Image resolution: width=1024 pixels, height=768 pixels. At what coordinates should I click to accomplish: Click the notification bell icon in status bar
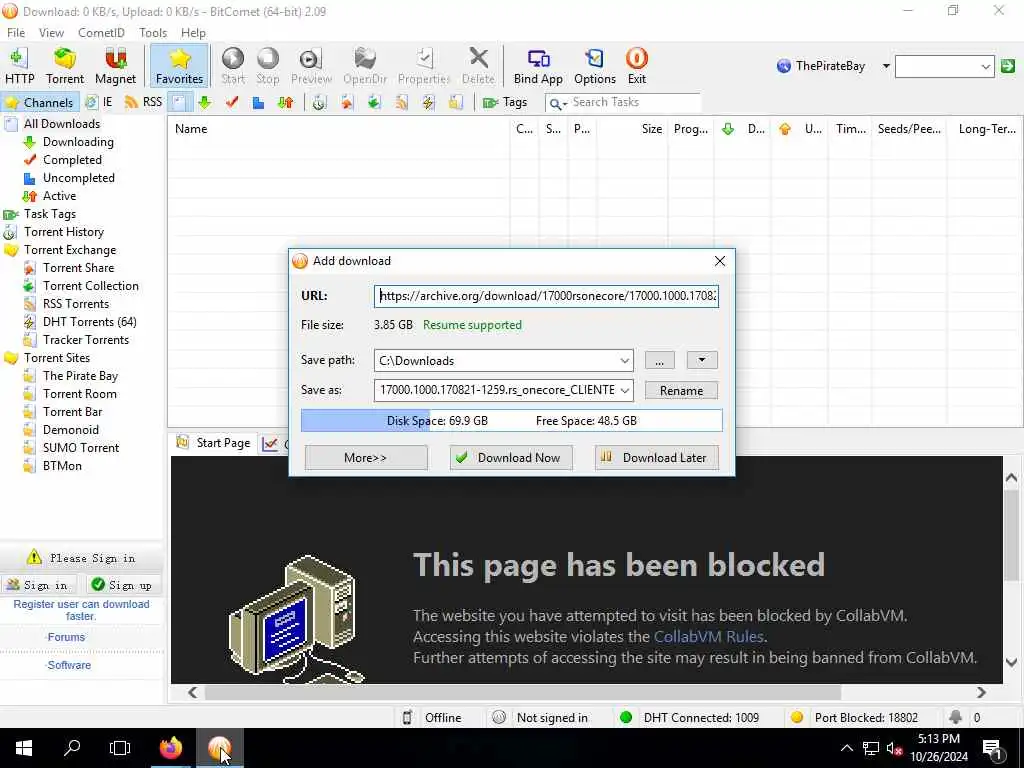(955, 717)
